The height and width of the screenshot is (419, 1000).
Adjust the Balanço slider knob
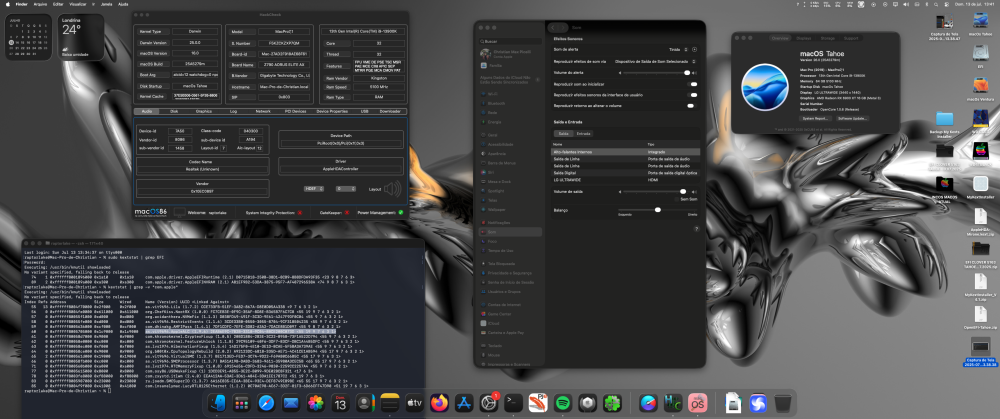tap(658, 209)
